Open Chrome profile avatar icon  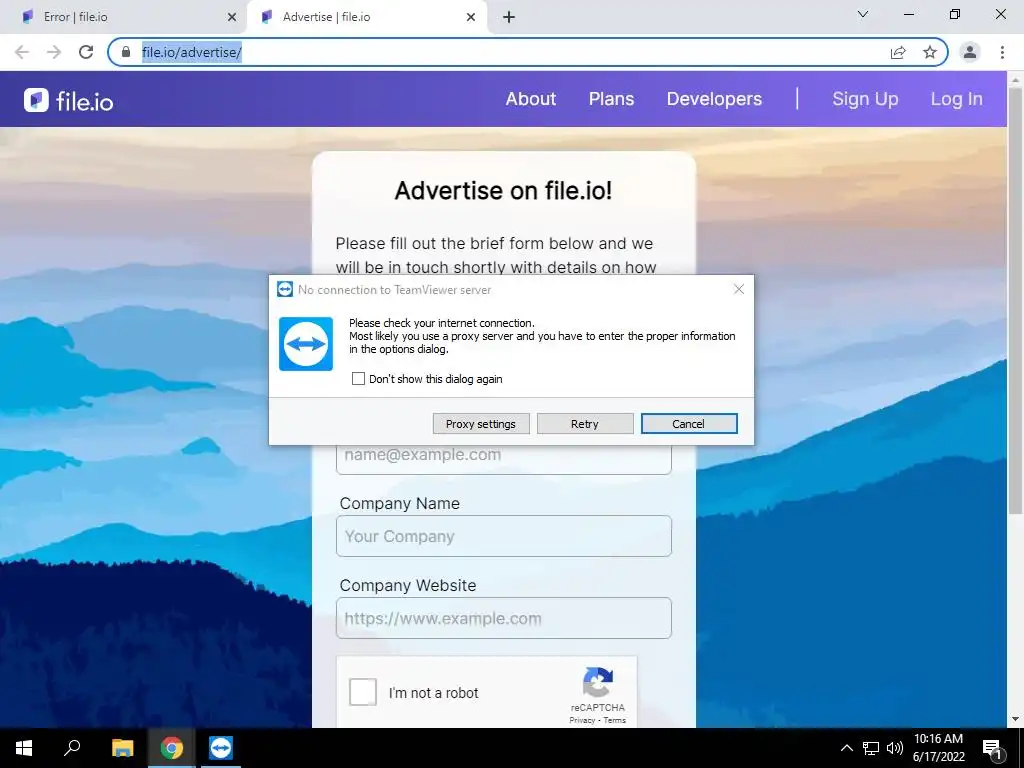(x=970, y=52)
